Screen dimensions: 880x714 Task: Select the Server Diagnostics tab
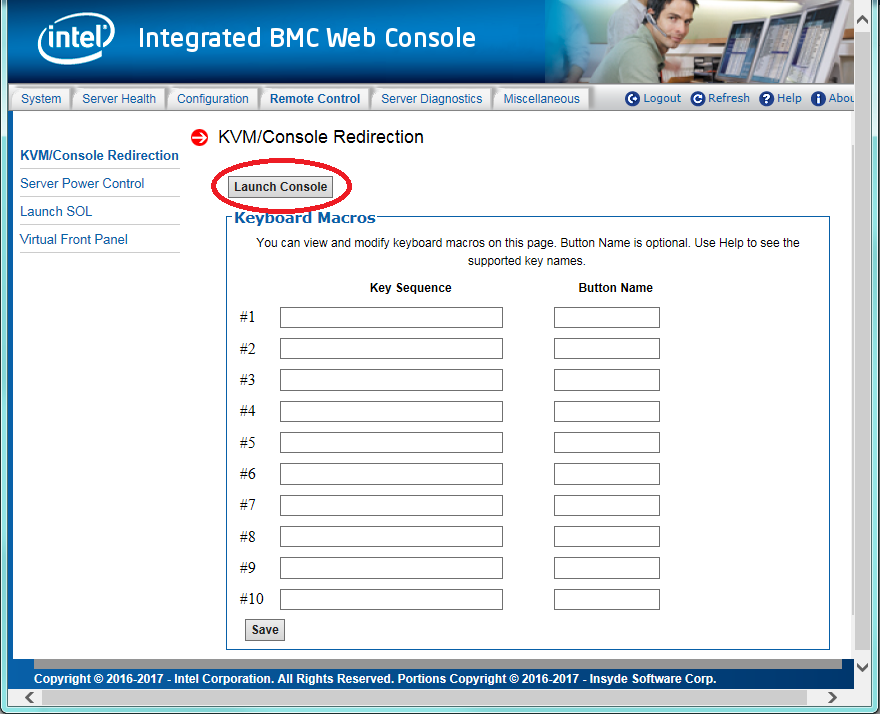(431, 99)
